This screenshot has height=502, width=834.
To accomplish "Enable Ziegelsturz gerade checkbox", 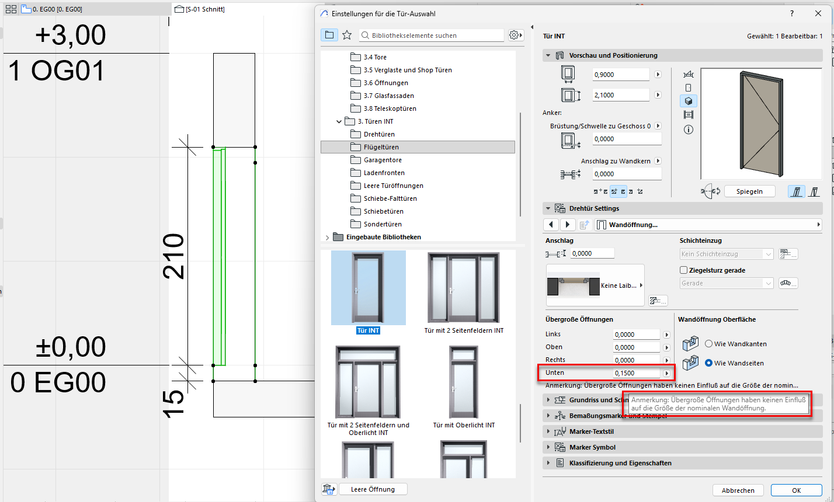I will tap(683, 270).
